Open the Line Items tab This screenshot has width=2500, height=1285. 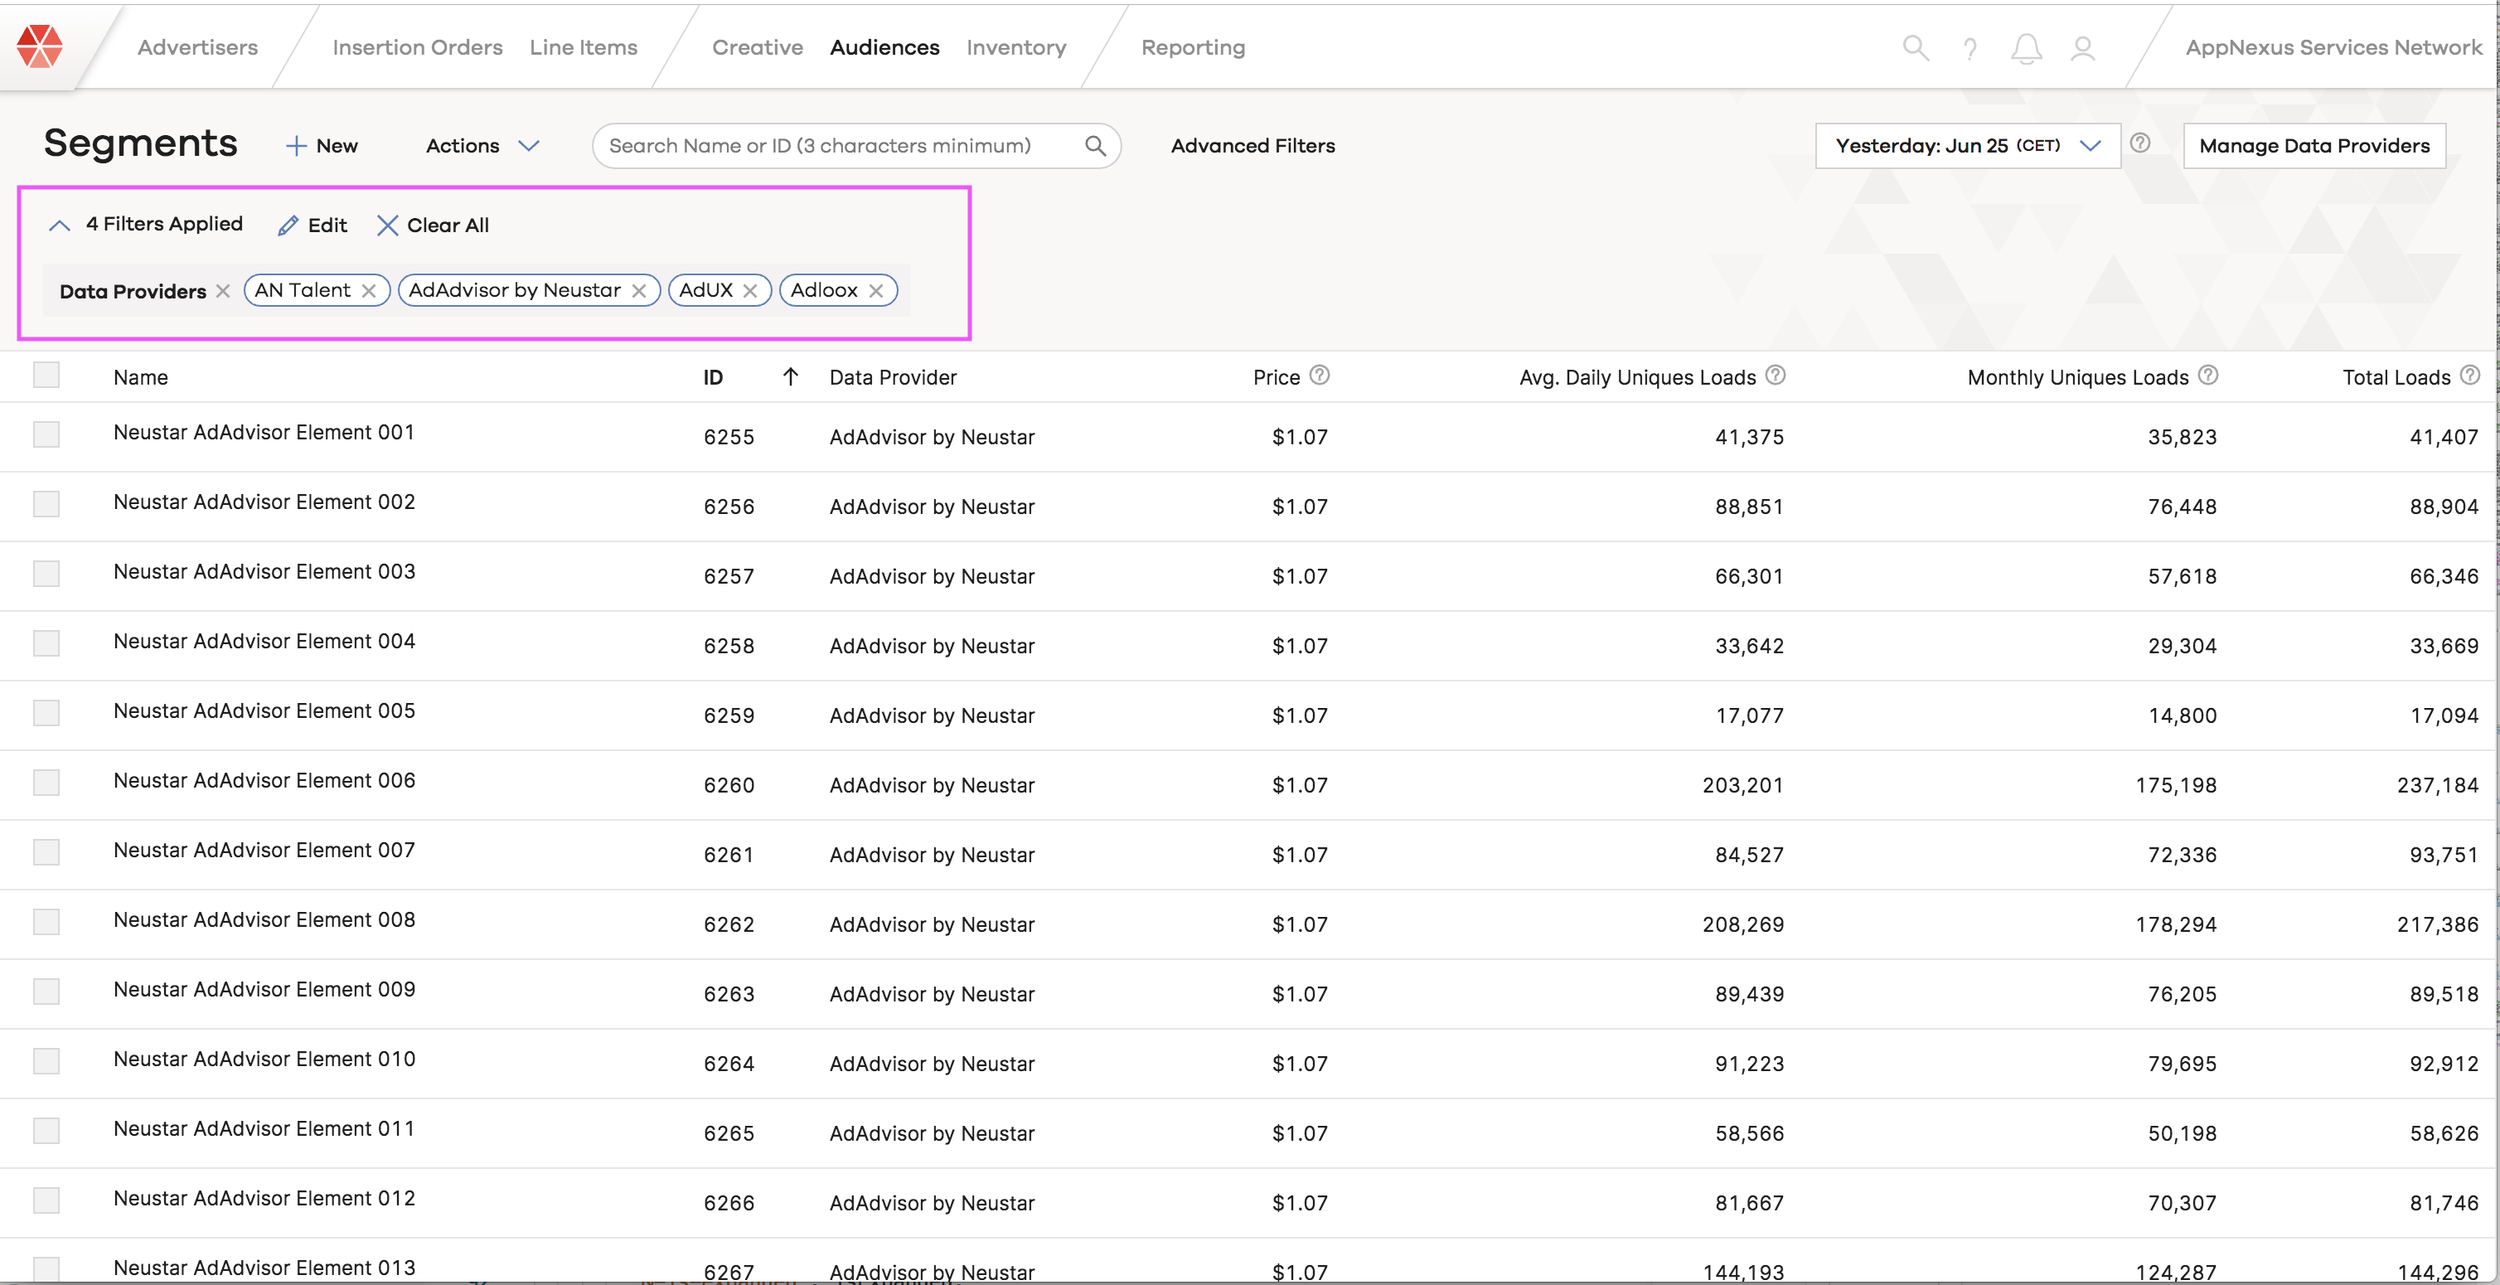pos(583,47)
